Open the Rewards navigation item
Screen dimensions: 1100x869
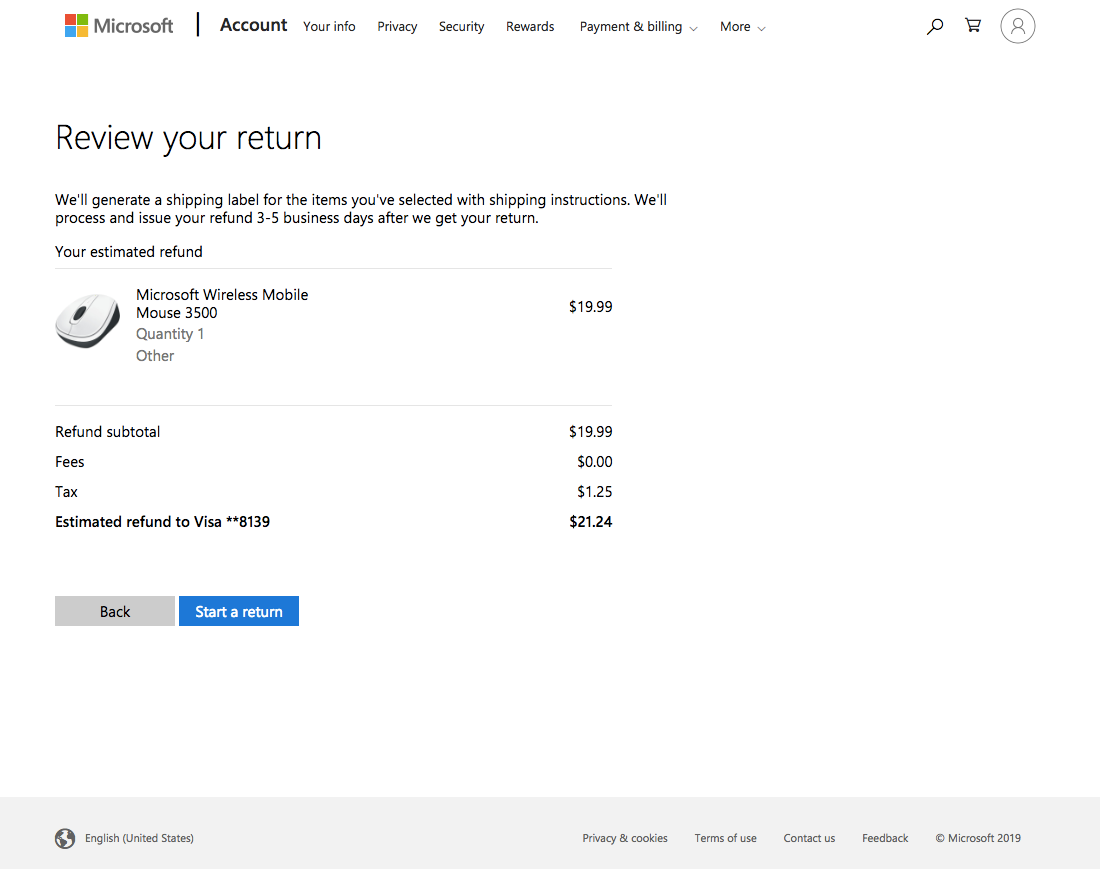[x=530, y=27]
